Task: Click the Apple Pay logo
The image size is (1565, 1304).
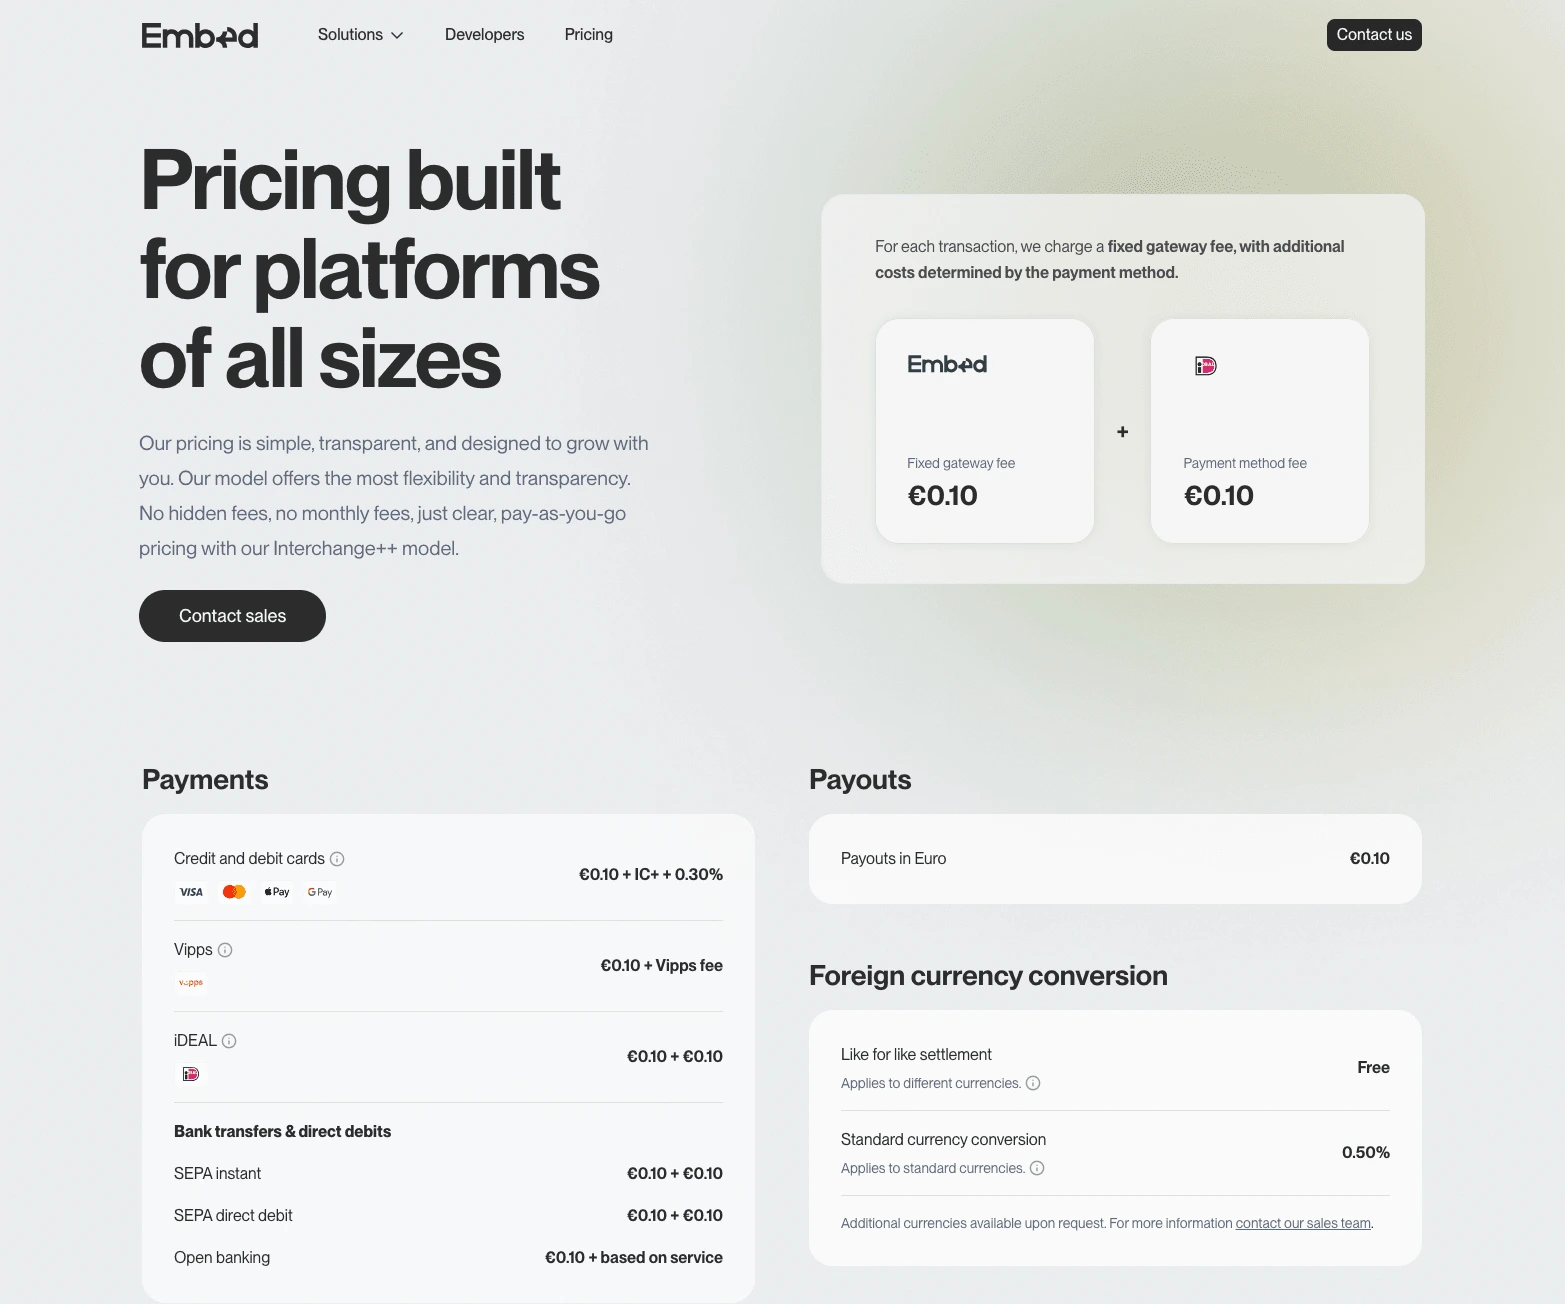Action: (x=277, y=892)
